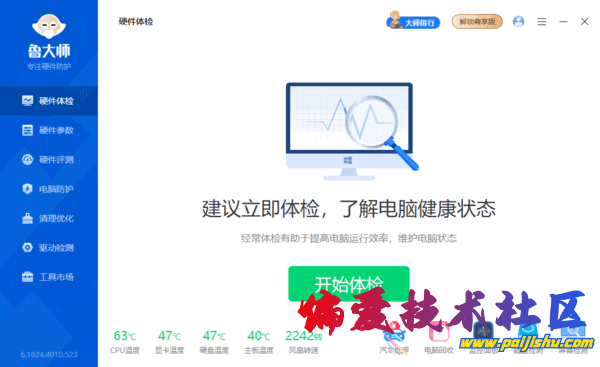
Task: Open 清理优化 in the sidebar
Action: 49,219
